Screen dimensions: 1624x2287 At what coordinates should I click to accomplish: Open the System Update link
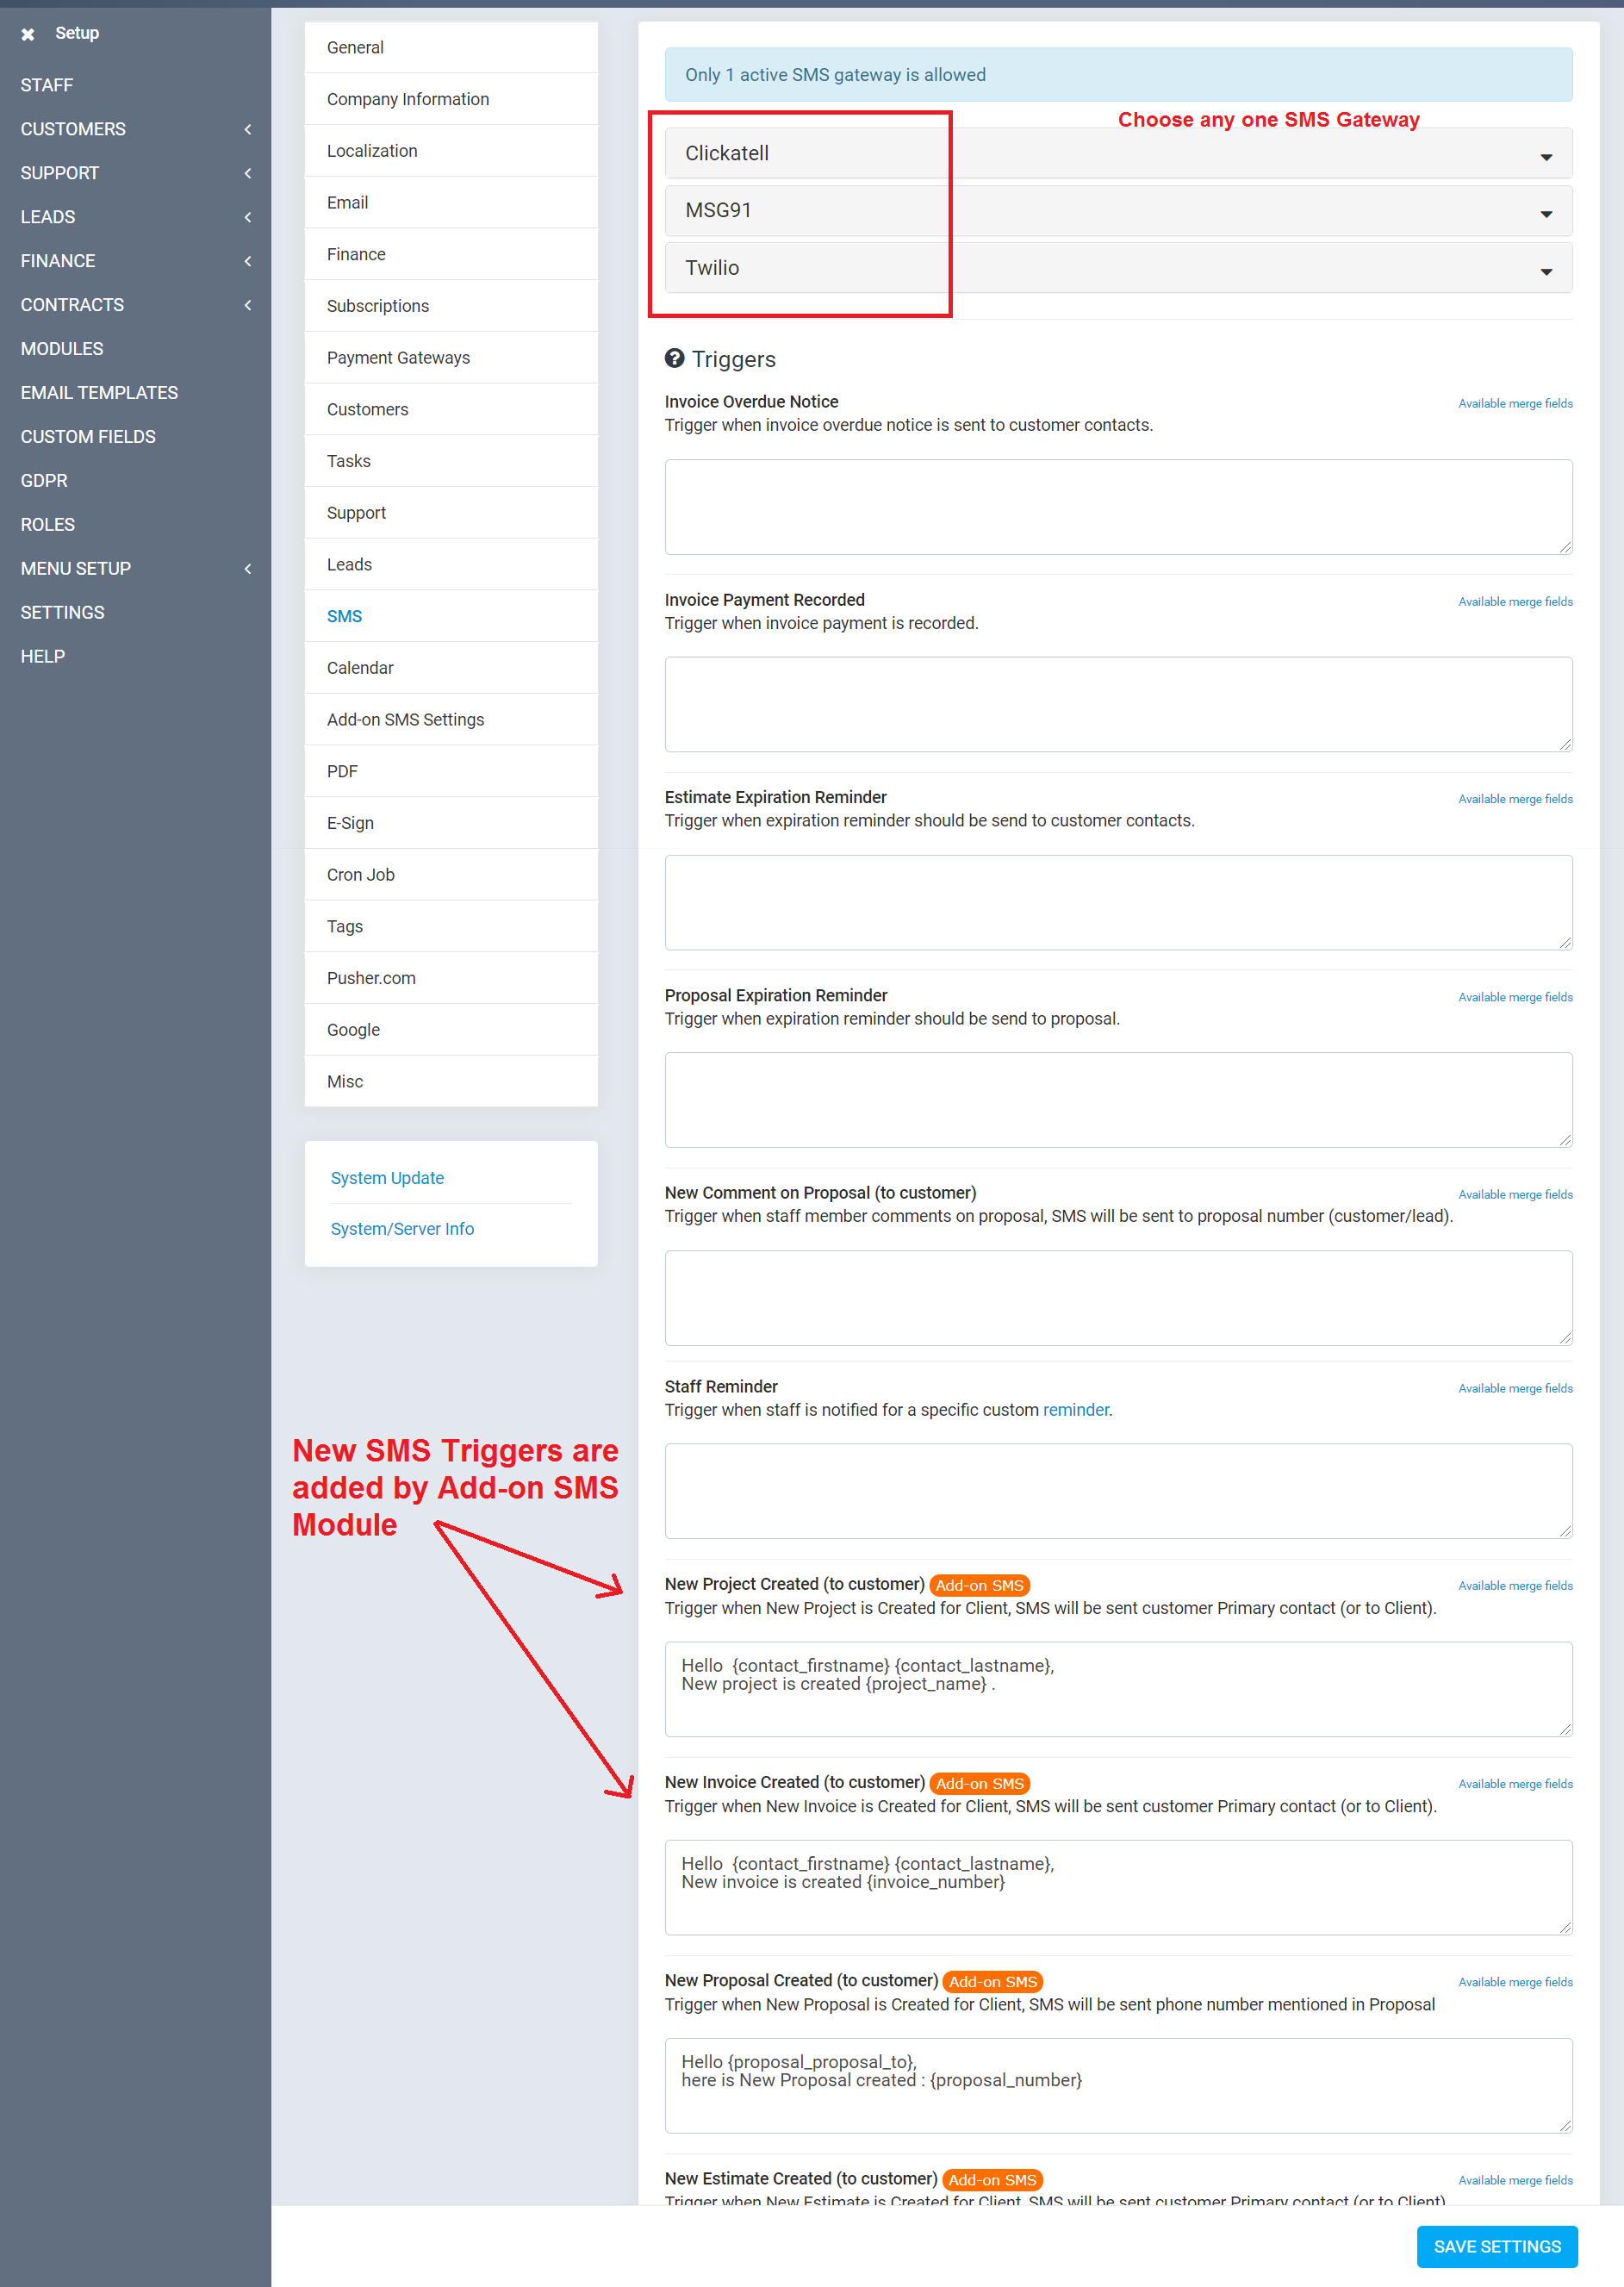tap(387, 1178)
